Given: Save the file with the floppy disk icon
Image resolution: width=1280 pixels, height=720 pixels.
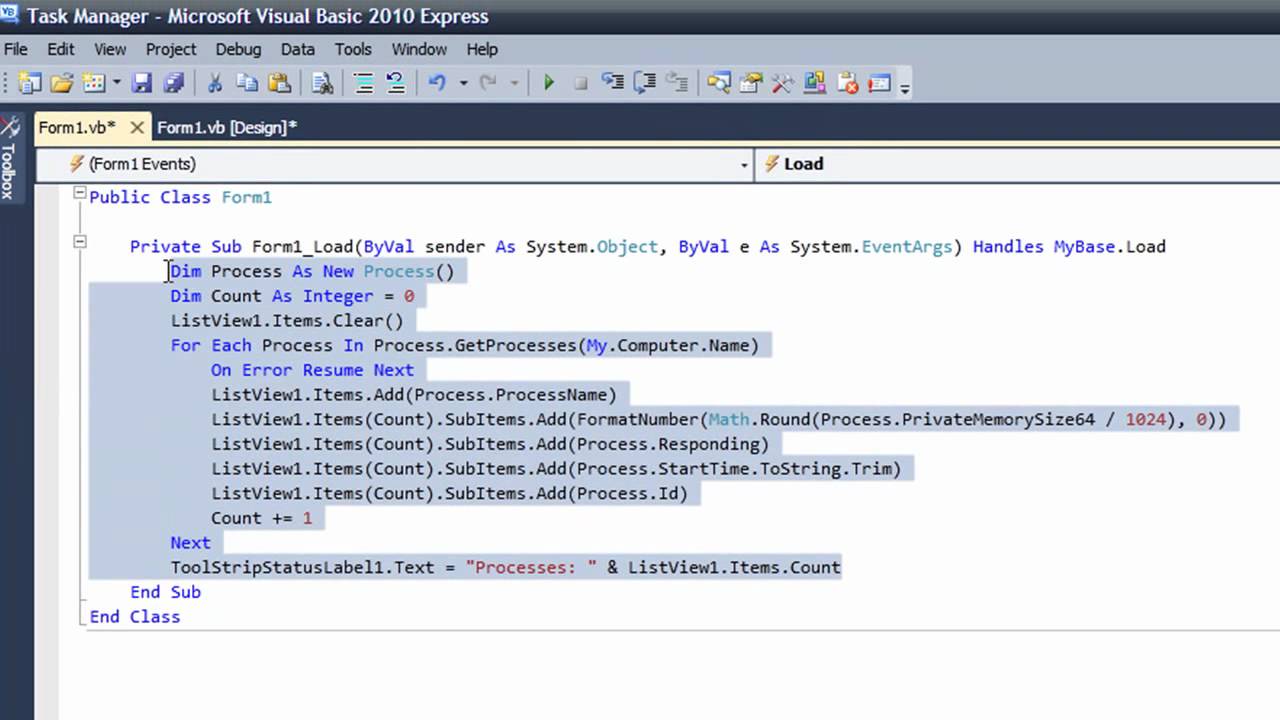Looking at the screenshot, I should click(x=142, y=84).
